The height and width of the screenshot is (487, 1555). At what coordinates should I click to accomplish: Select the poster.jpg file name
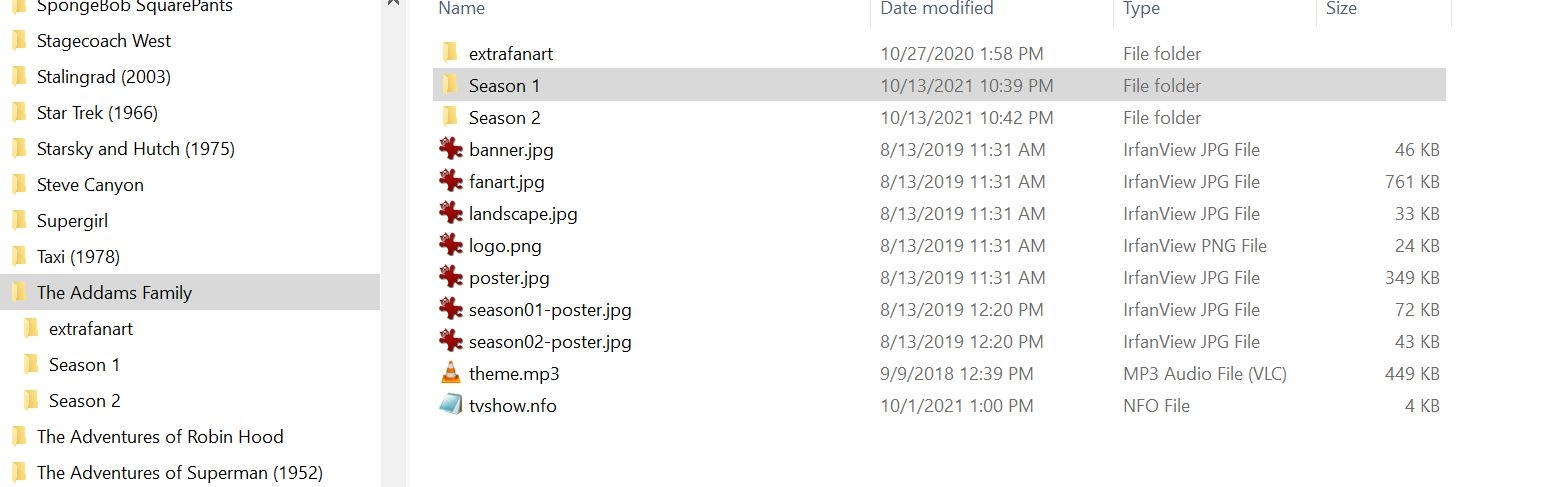point(509,277)
